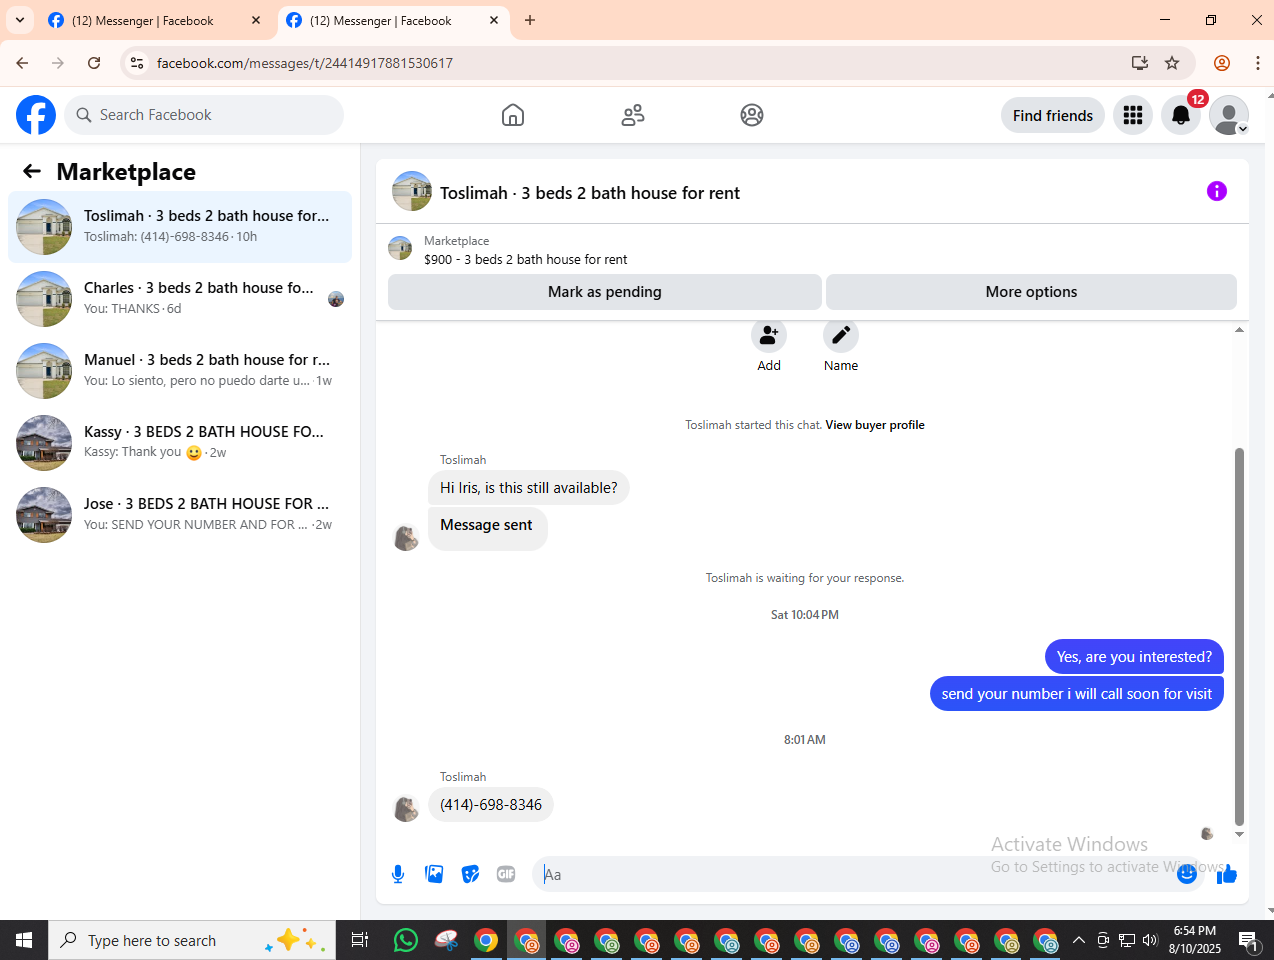The height and width of the screenshot is (960, 1274).
Task: Open Task View on taskbar
Action: 360,940
